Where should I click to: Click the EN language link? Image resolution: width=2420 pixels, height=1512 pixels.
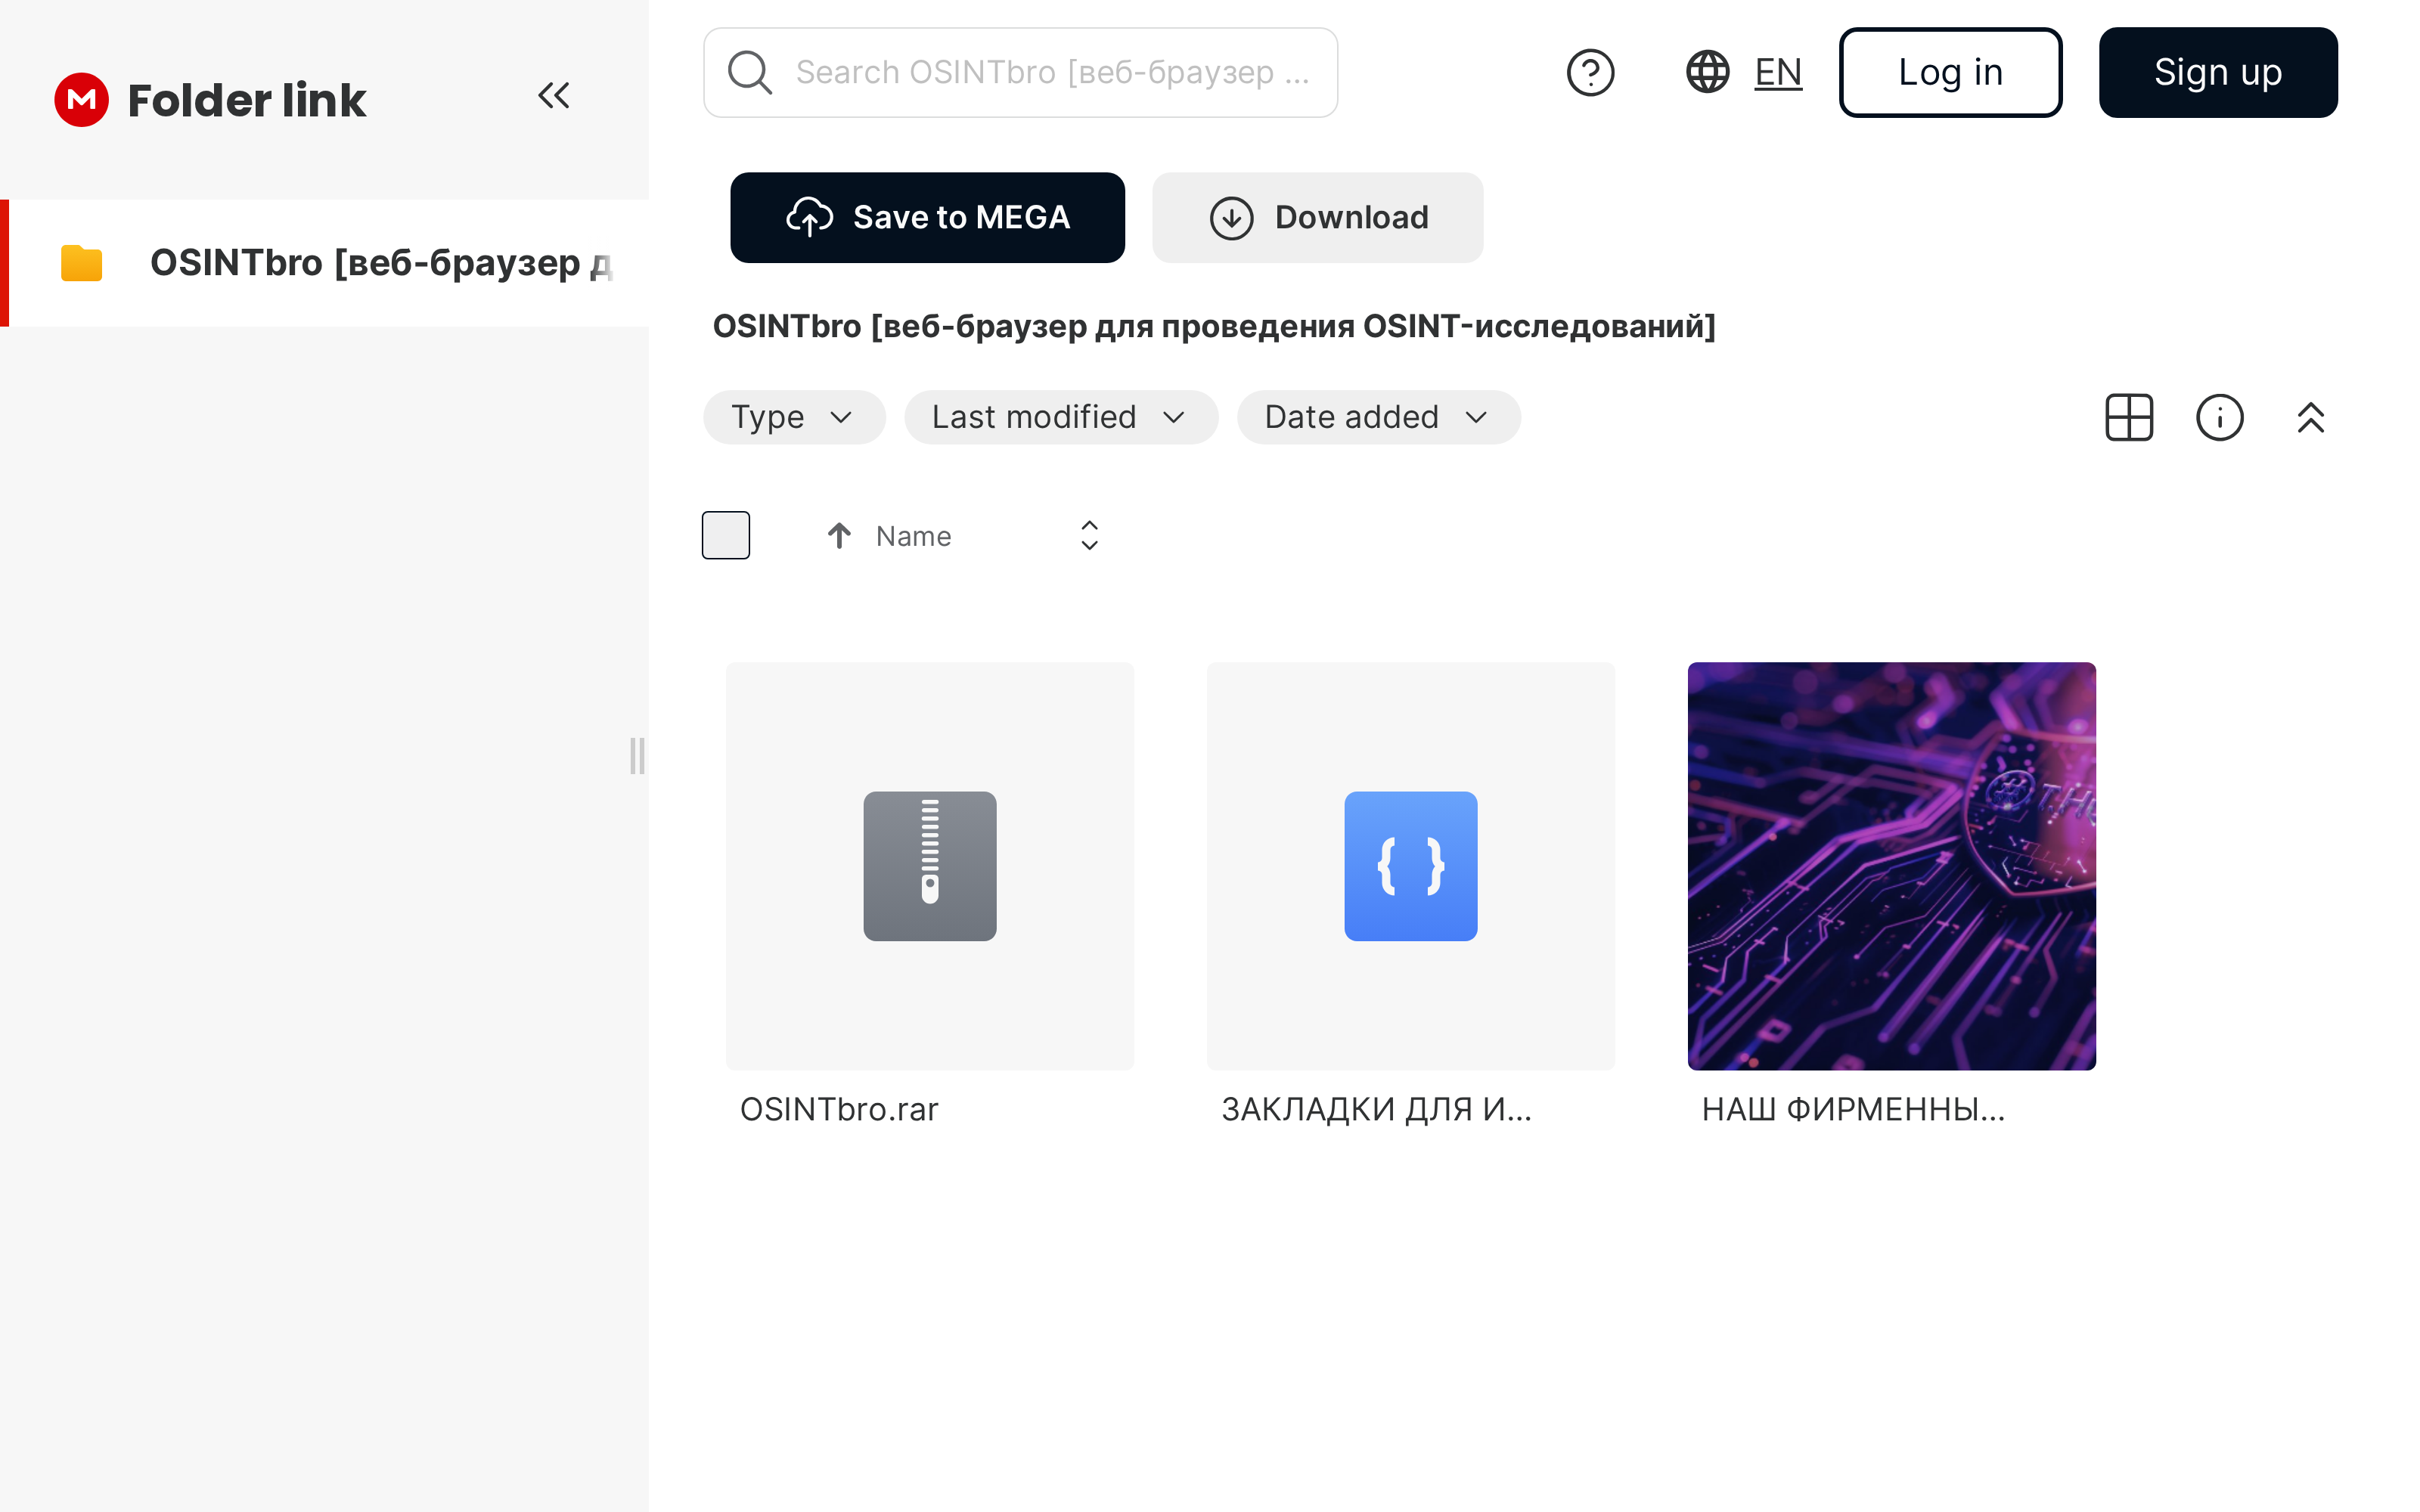(1777, 72)
